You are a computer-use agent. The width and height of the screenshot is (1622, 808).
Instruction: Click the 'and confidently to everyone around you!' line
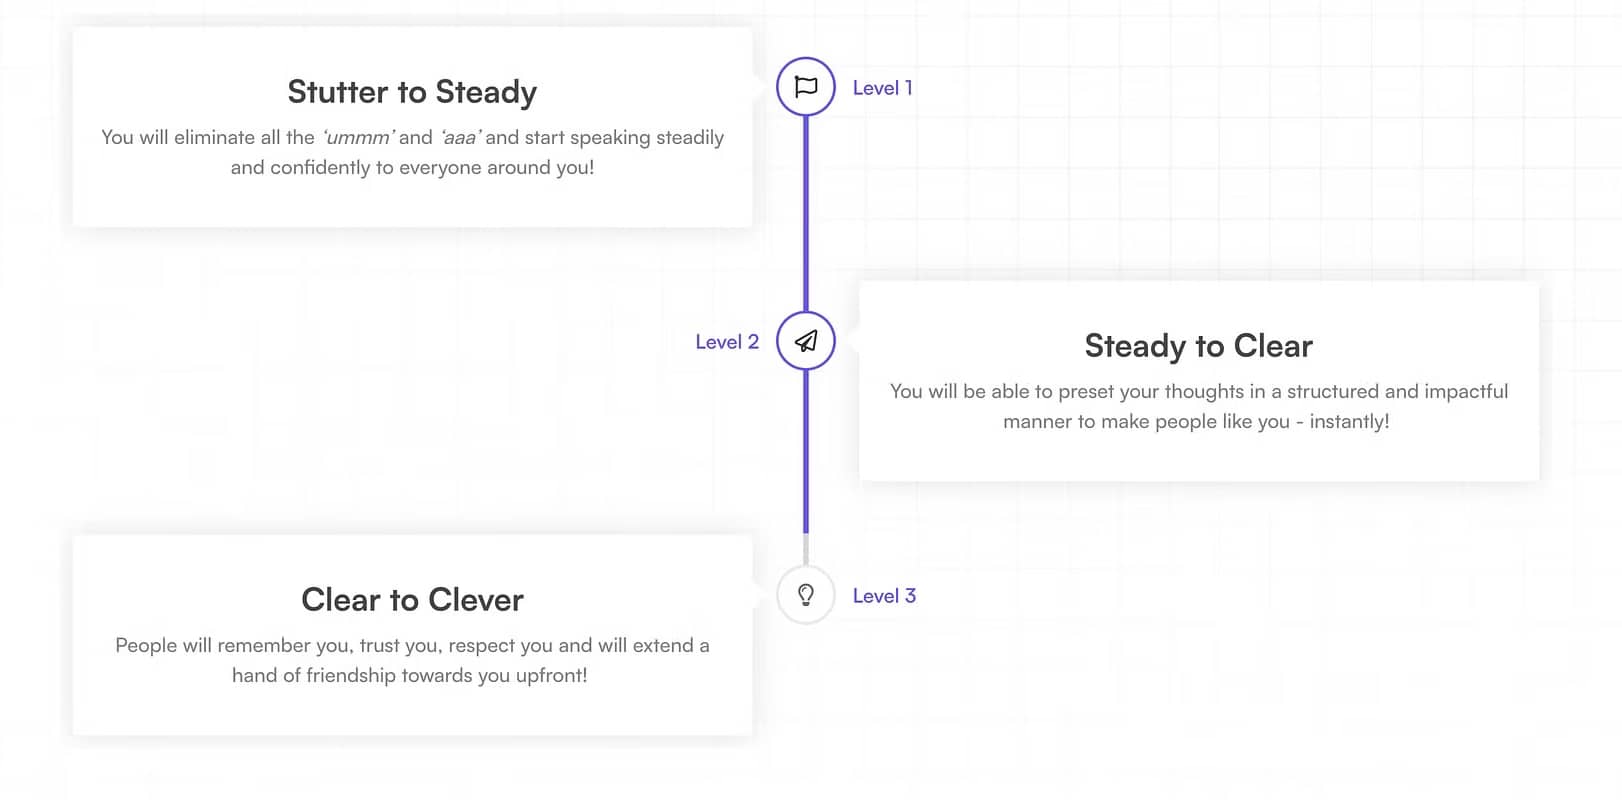pyautogui.click(x=412, y=168)
